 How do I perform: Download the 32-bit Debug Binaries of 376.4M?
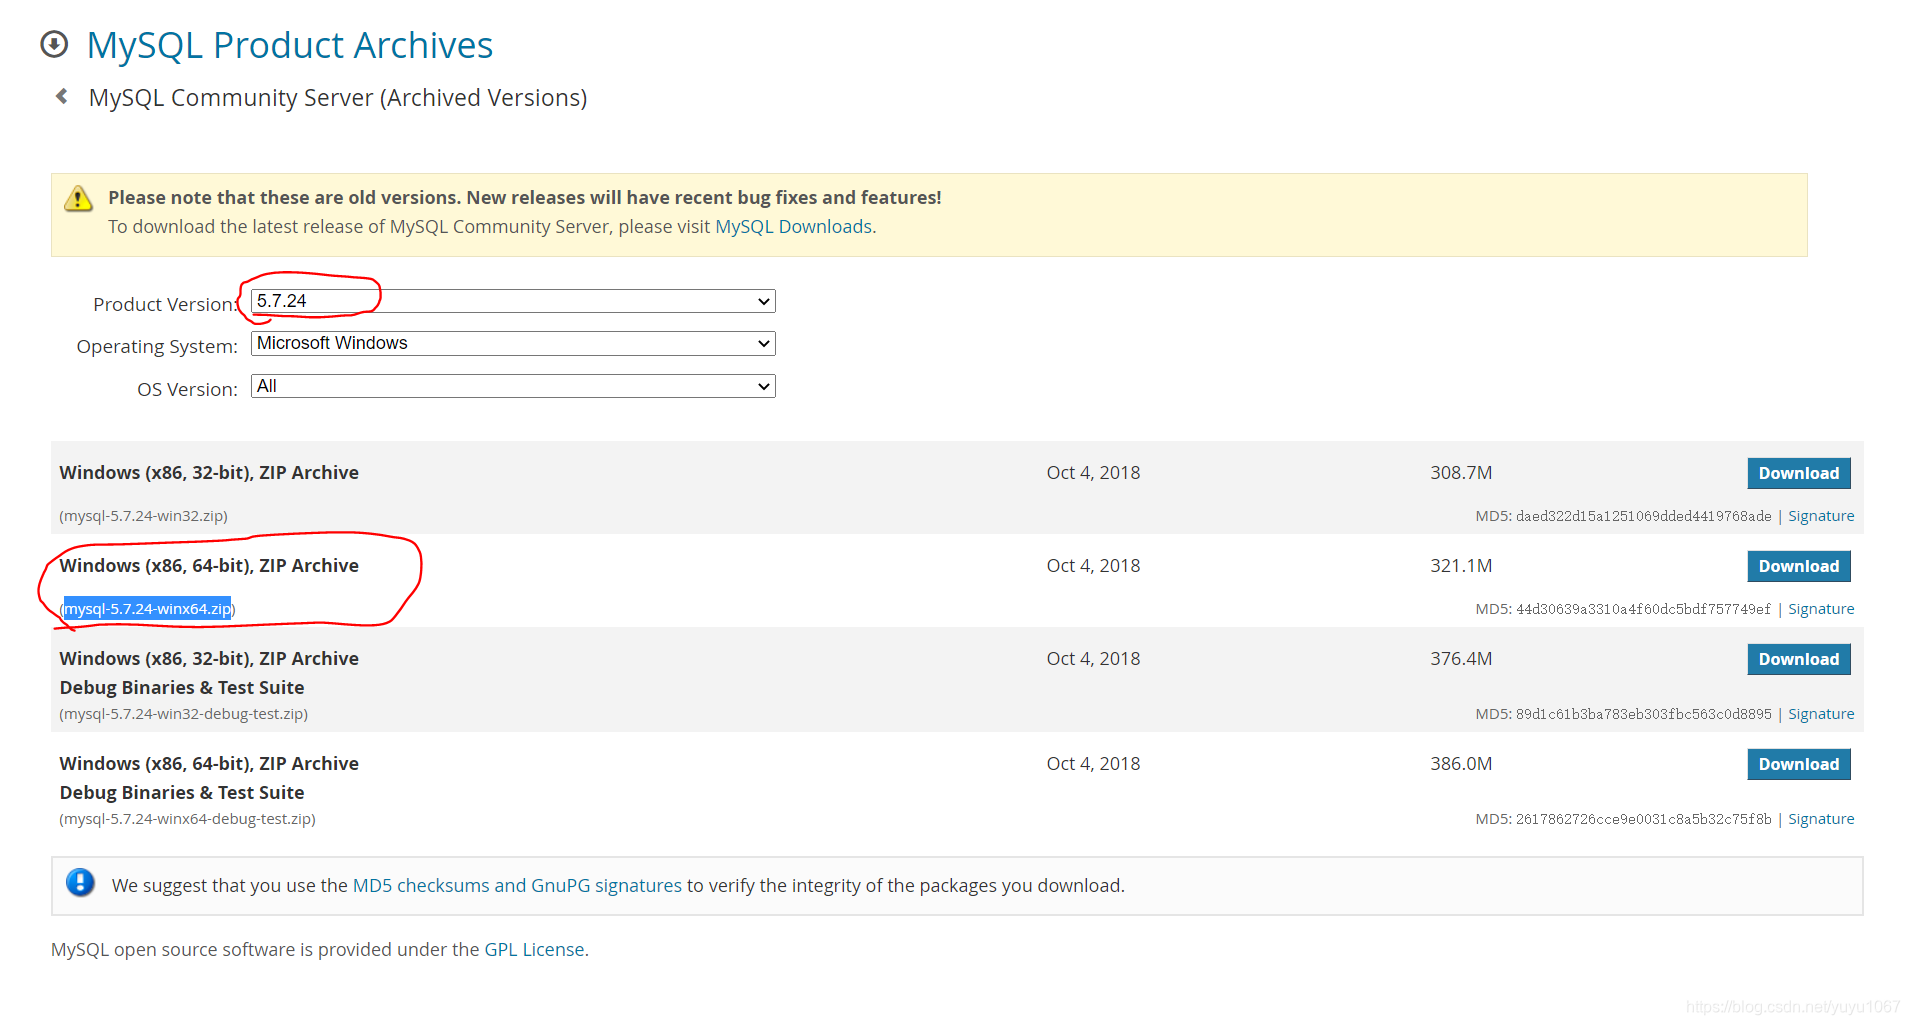[x=1798, y=659]
